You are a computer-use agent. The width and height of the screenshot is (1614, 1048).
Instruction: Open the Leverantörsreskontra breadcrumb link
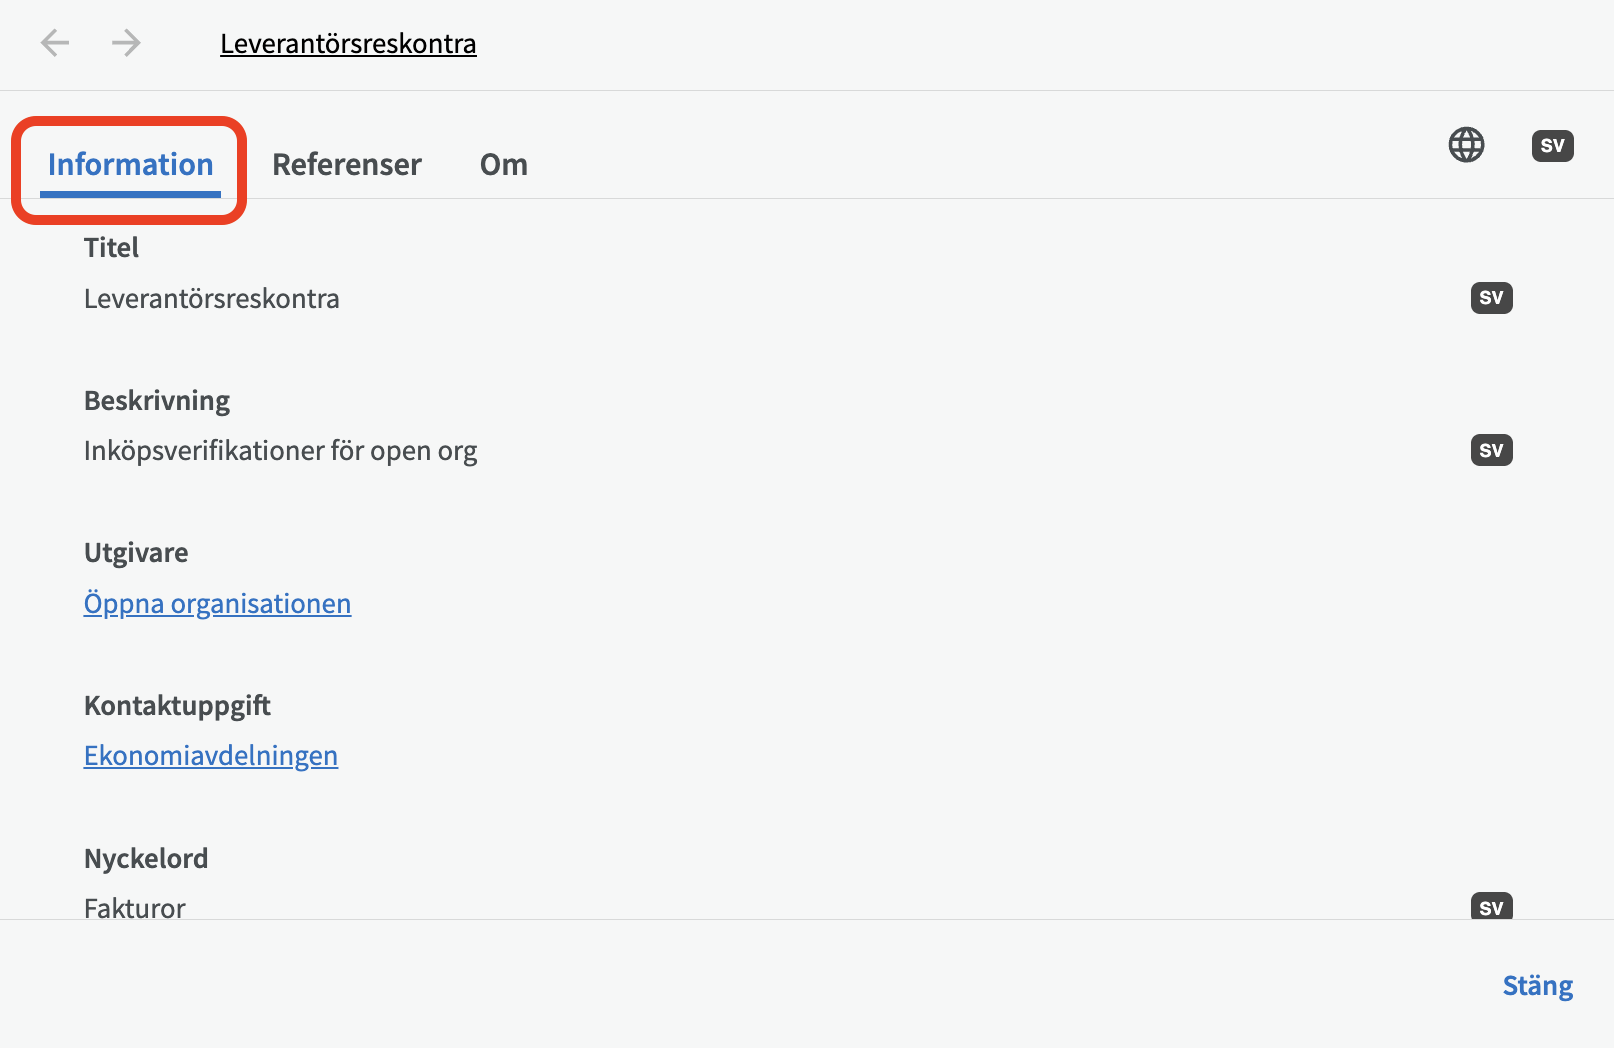point(348,44)
